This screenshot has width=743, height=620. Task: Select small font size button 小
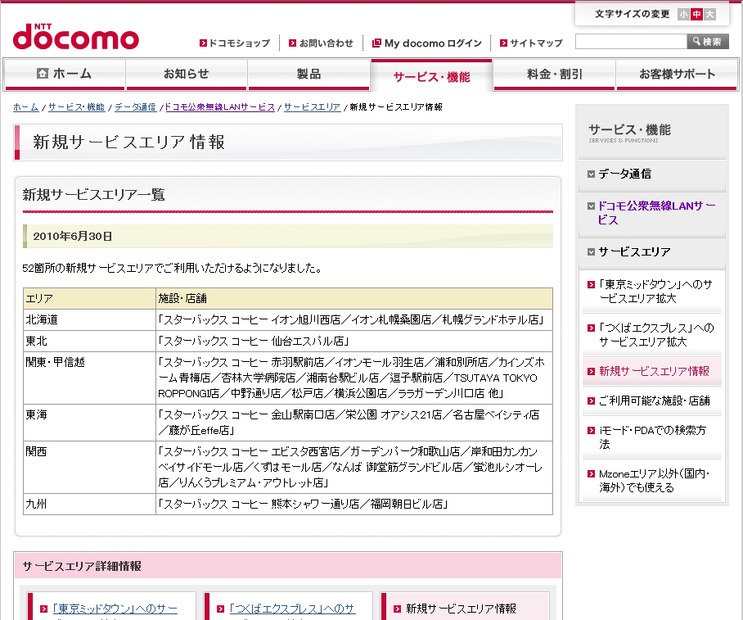click(x=683, y=14)
